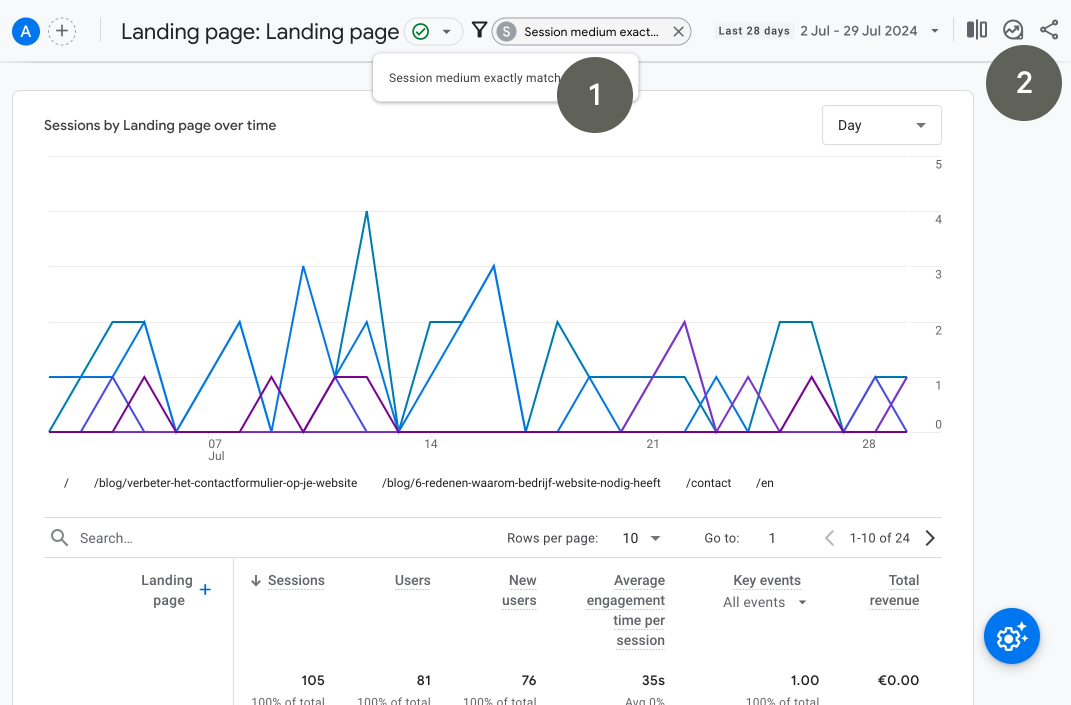Click the Landing page dimension column header

point(168,590)
